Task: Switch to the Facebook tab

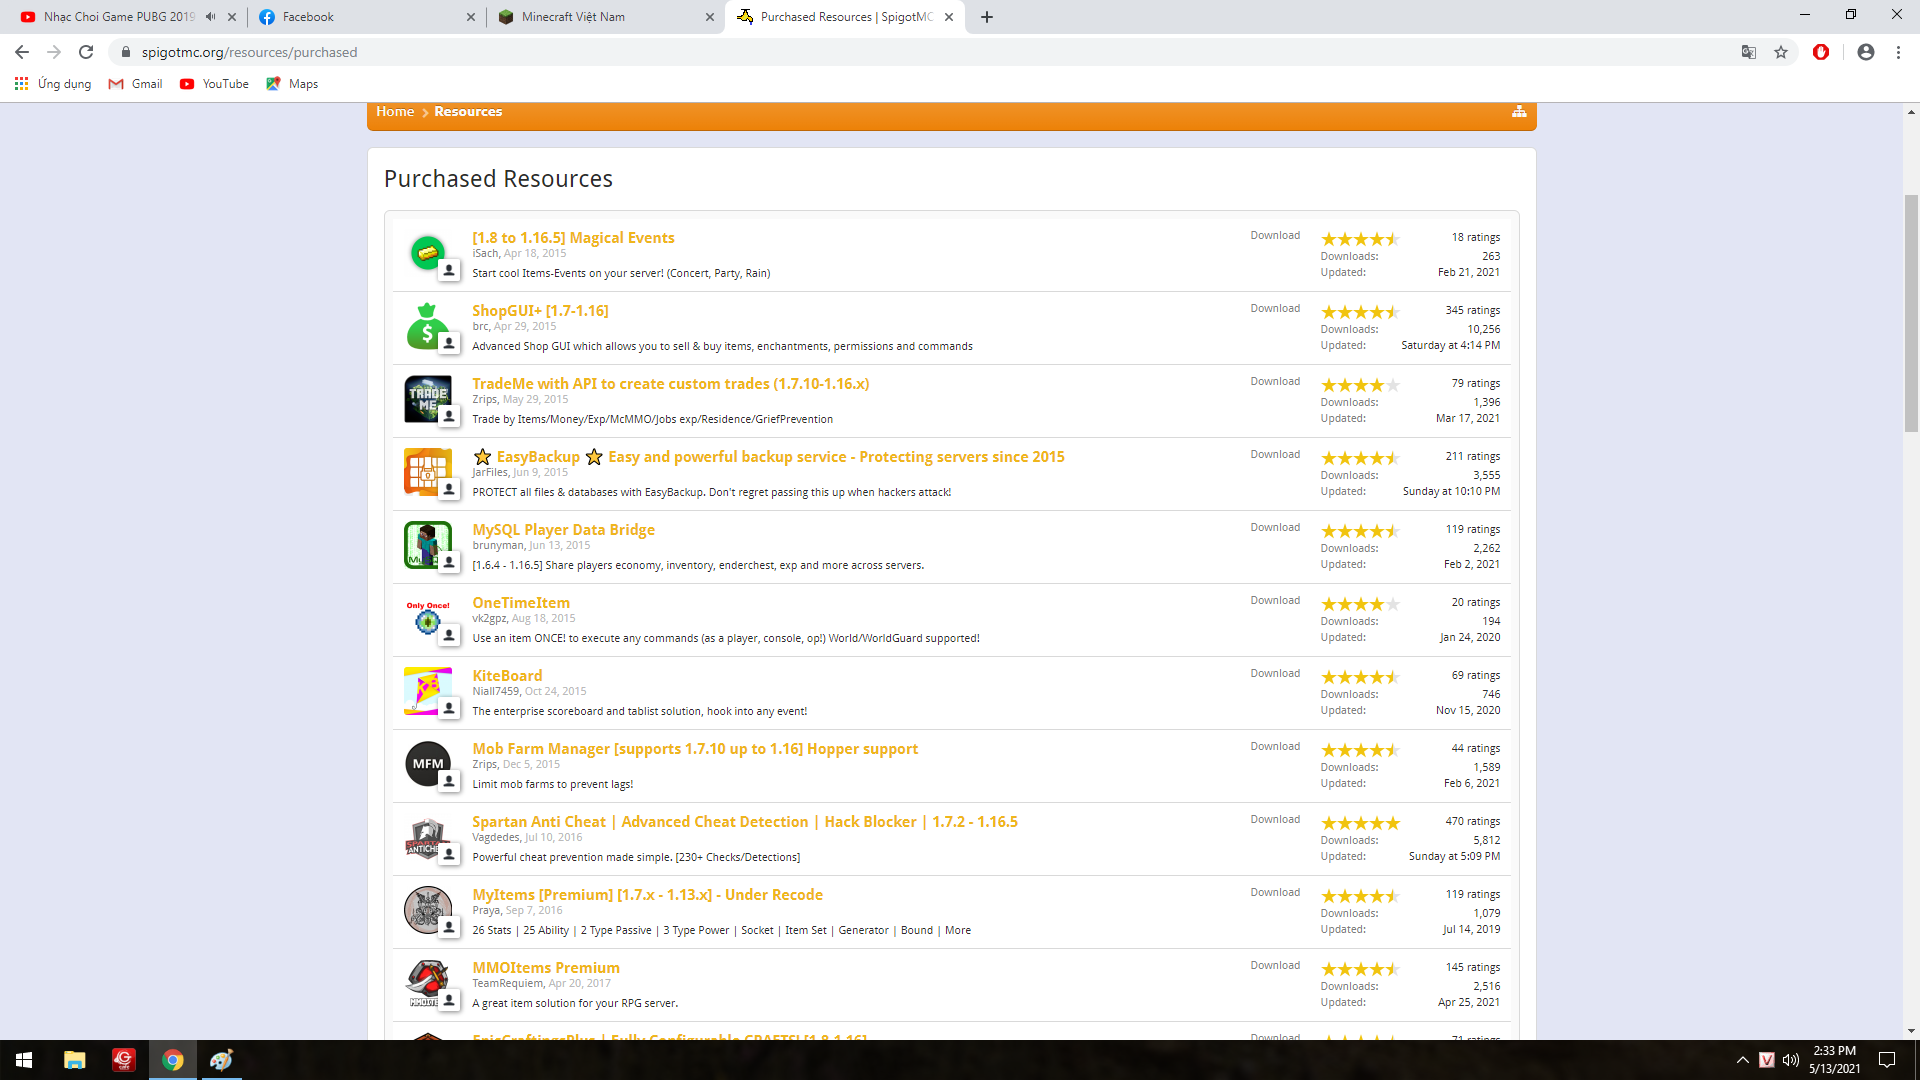Action: tap(308, 17)
